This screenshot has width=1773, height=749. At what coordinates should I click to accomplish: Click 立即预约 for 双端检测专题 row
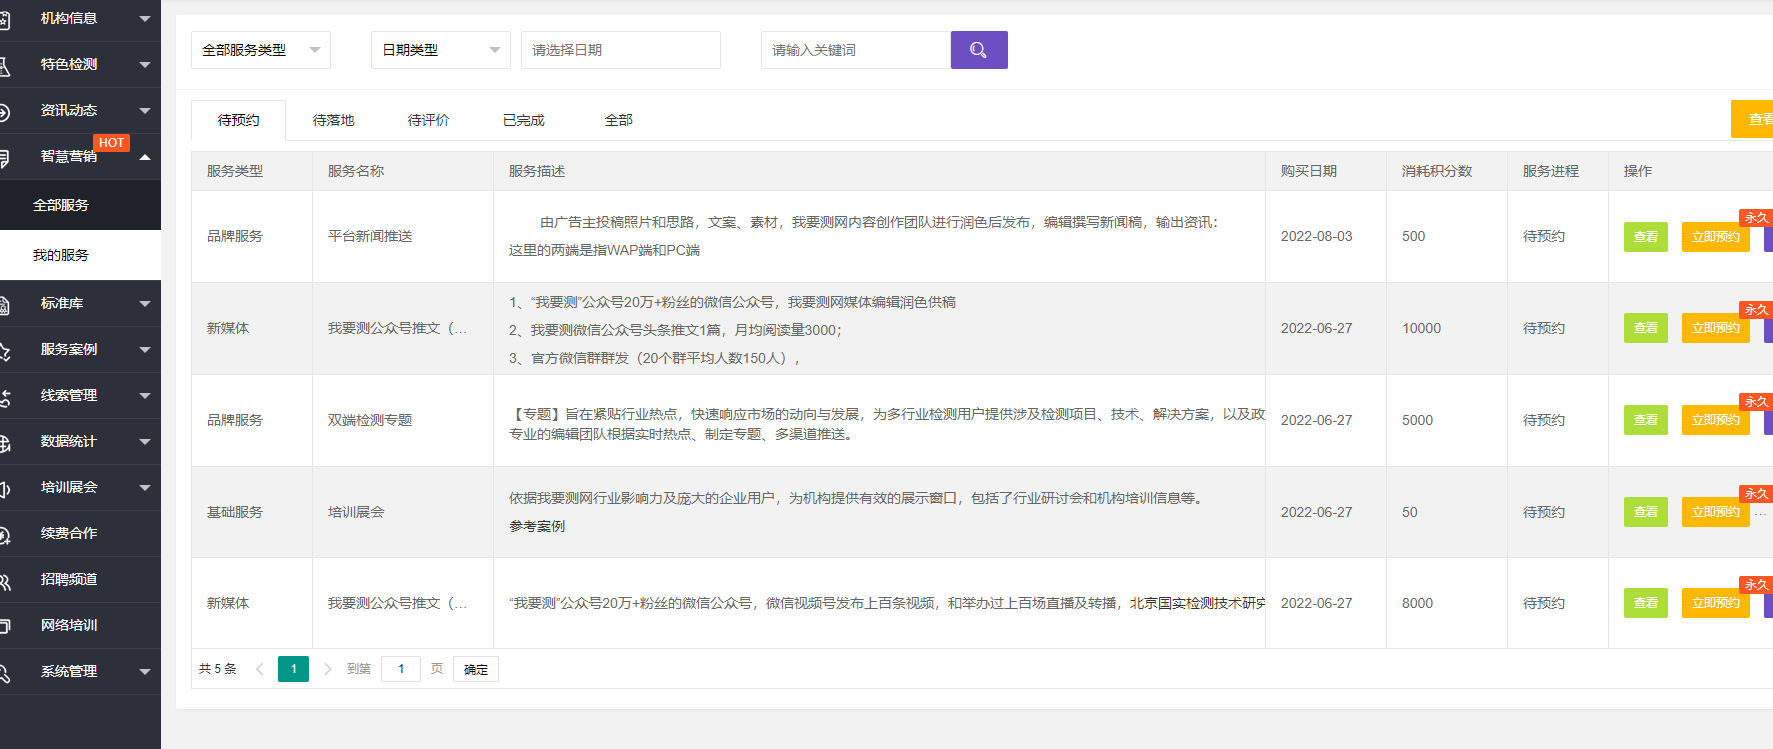pos(1715,420)
